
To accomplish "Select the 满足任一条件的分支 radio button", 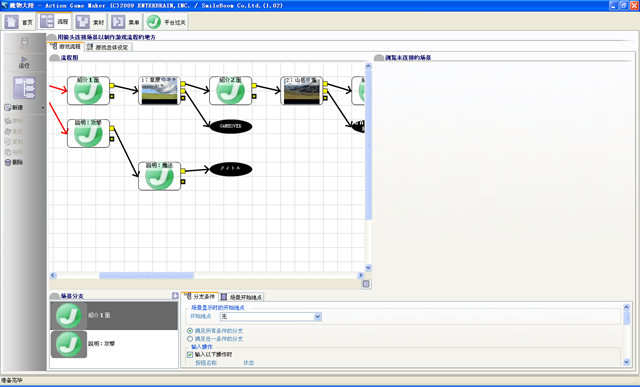I will point(190,339).
